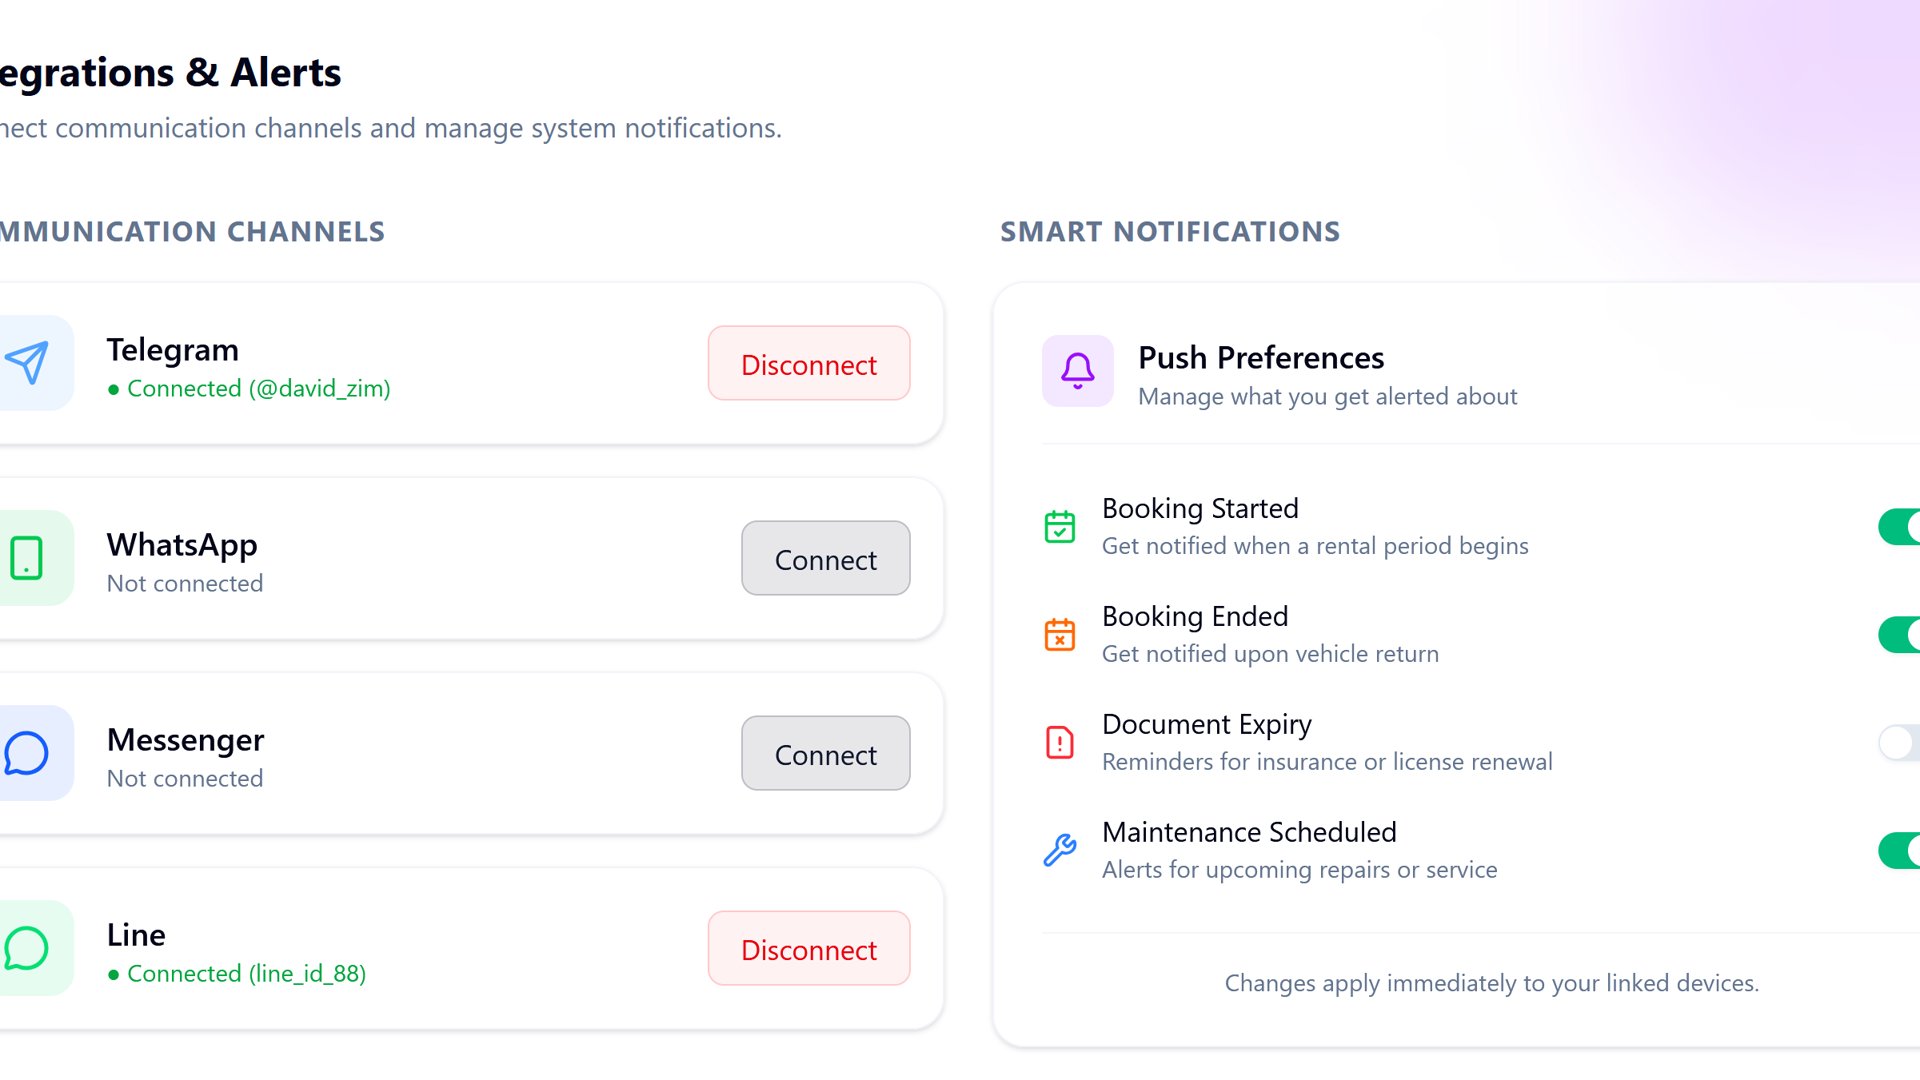Disconnect the Line channel
The height and width of the screenshot is (1080, 1920).
pyautogui.click(x=809, y=949)
